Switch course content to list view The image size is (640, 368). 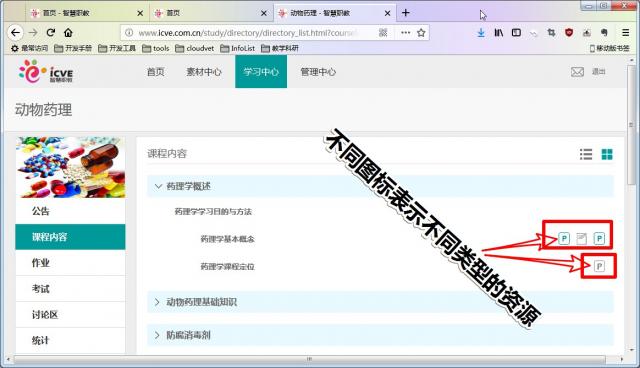coord(586,154)
